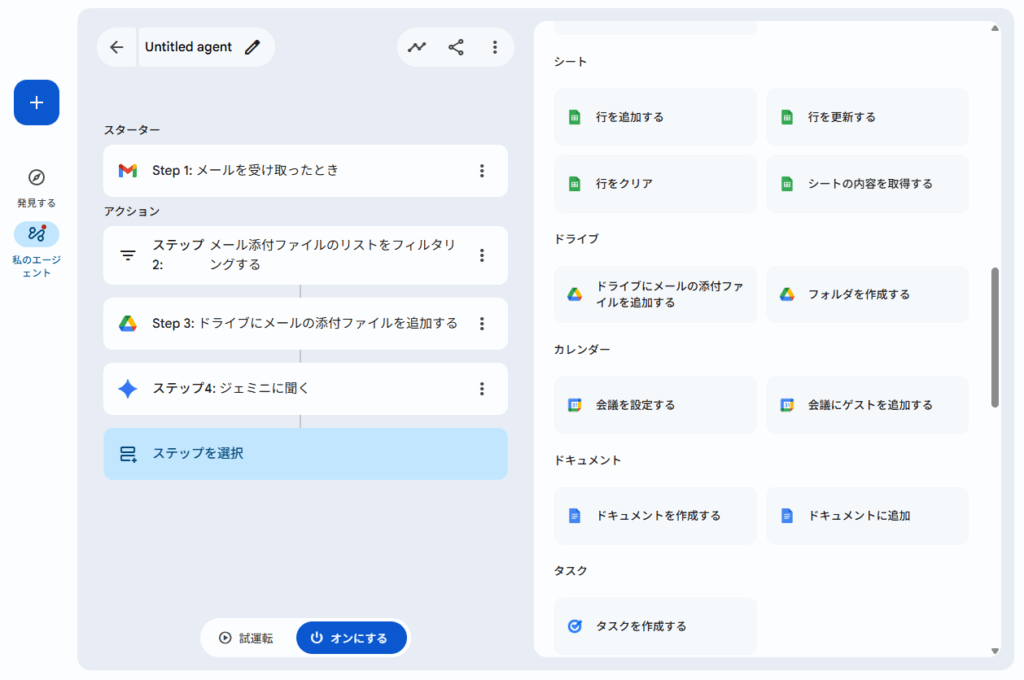
Task: Open the header three-dot overflow menu
Action: (494, 47)
